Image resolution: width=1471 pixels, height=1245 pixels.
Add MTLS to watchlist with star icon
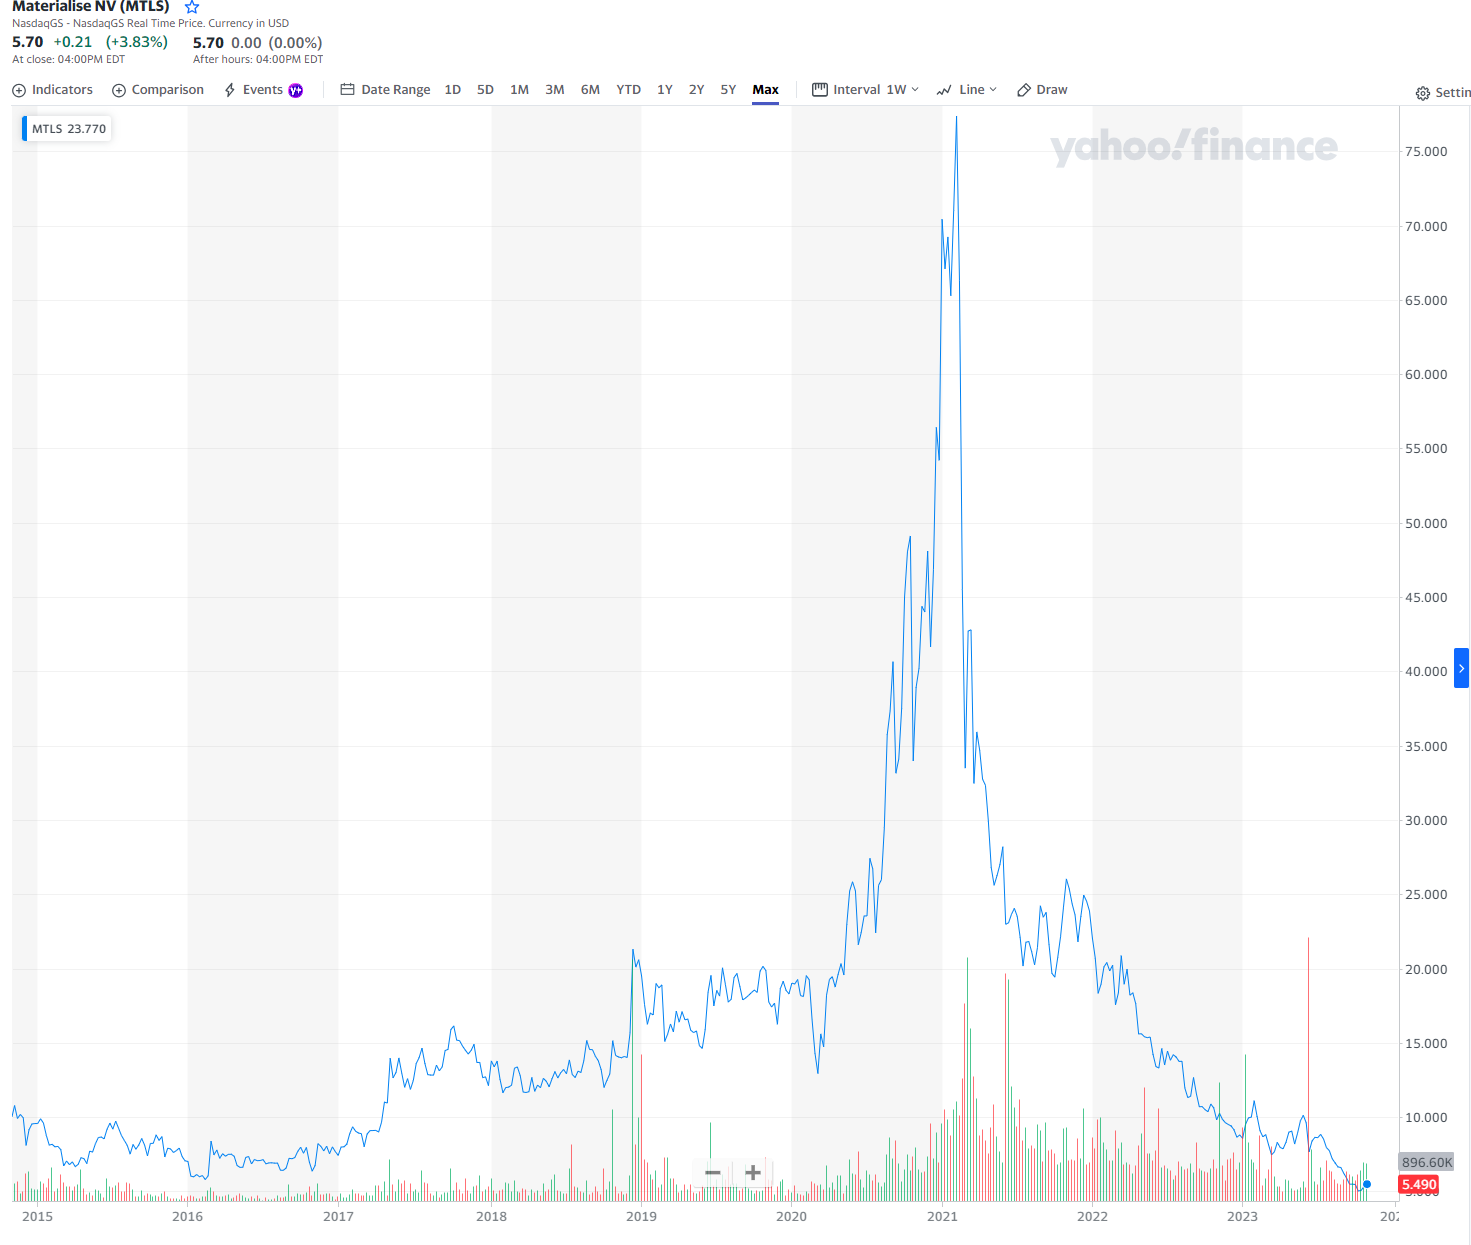tap(192, 7)
